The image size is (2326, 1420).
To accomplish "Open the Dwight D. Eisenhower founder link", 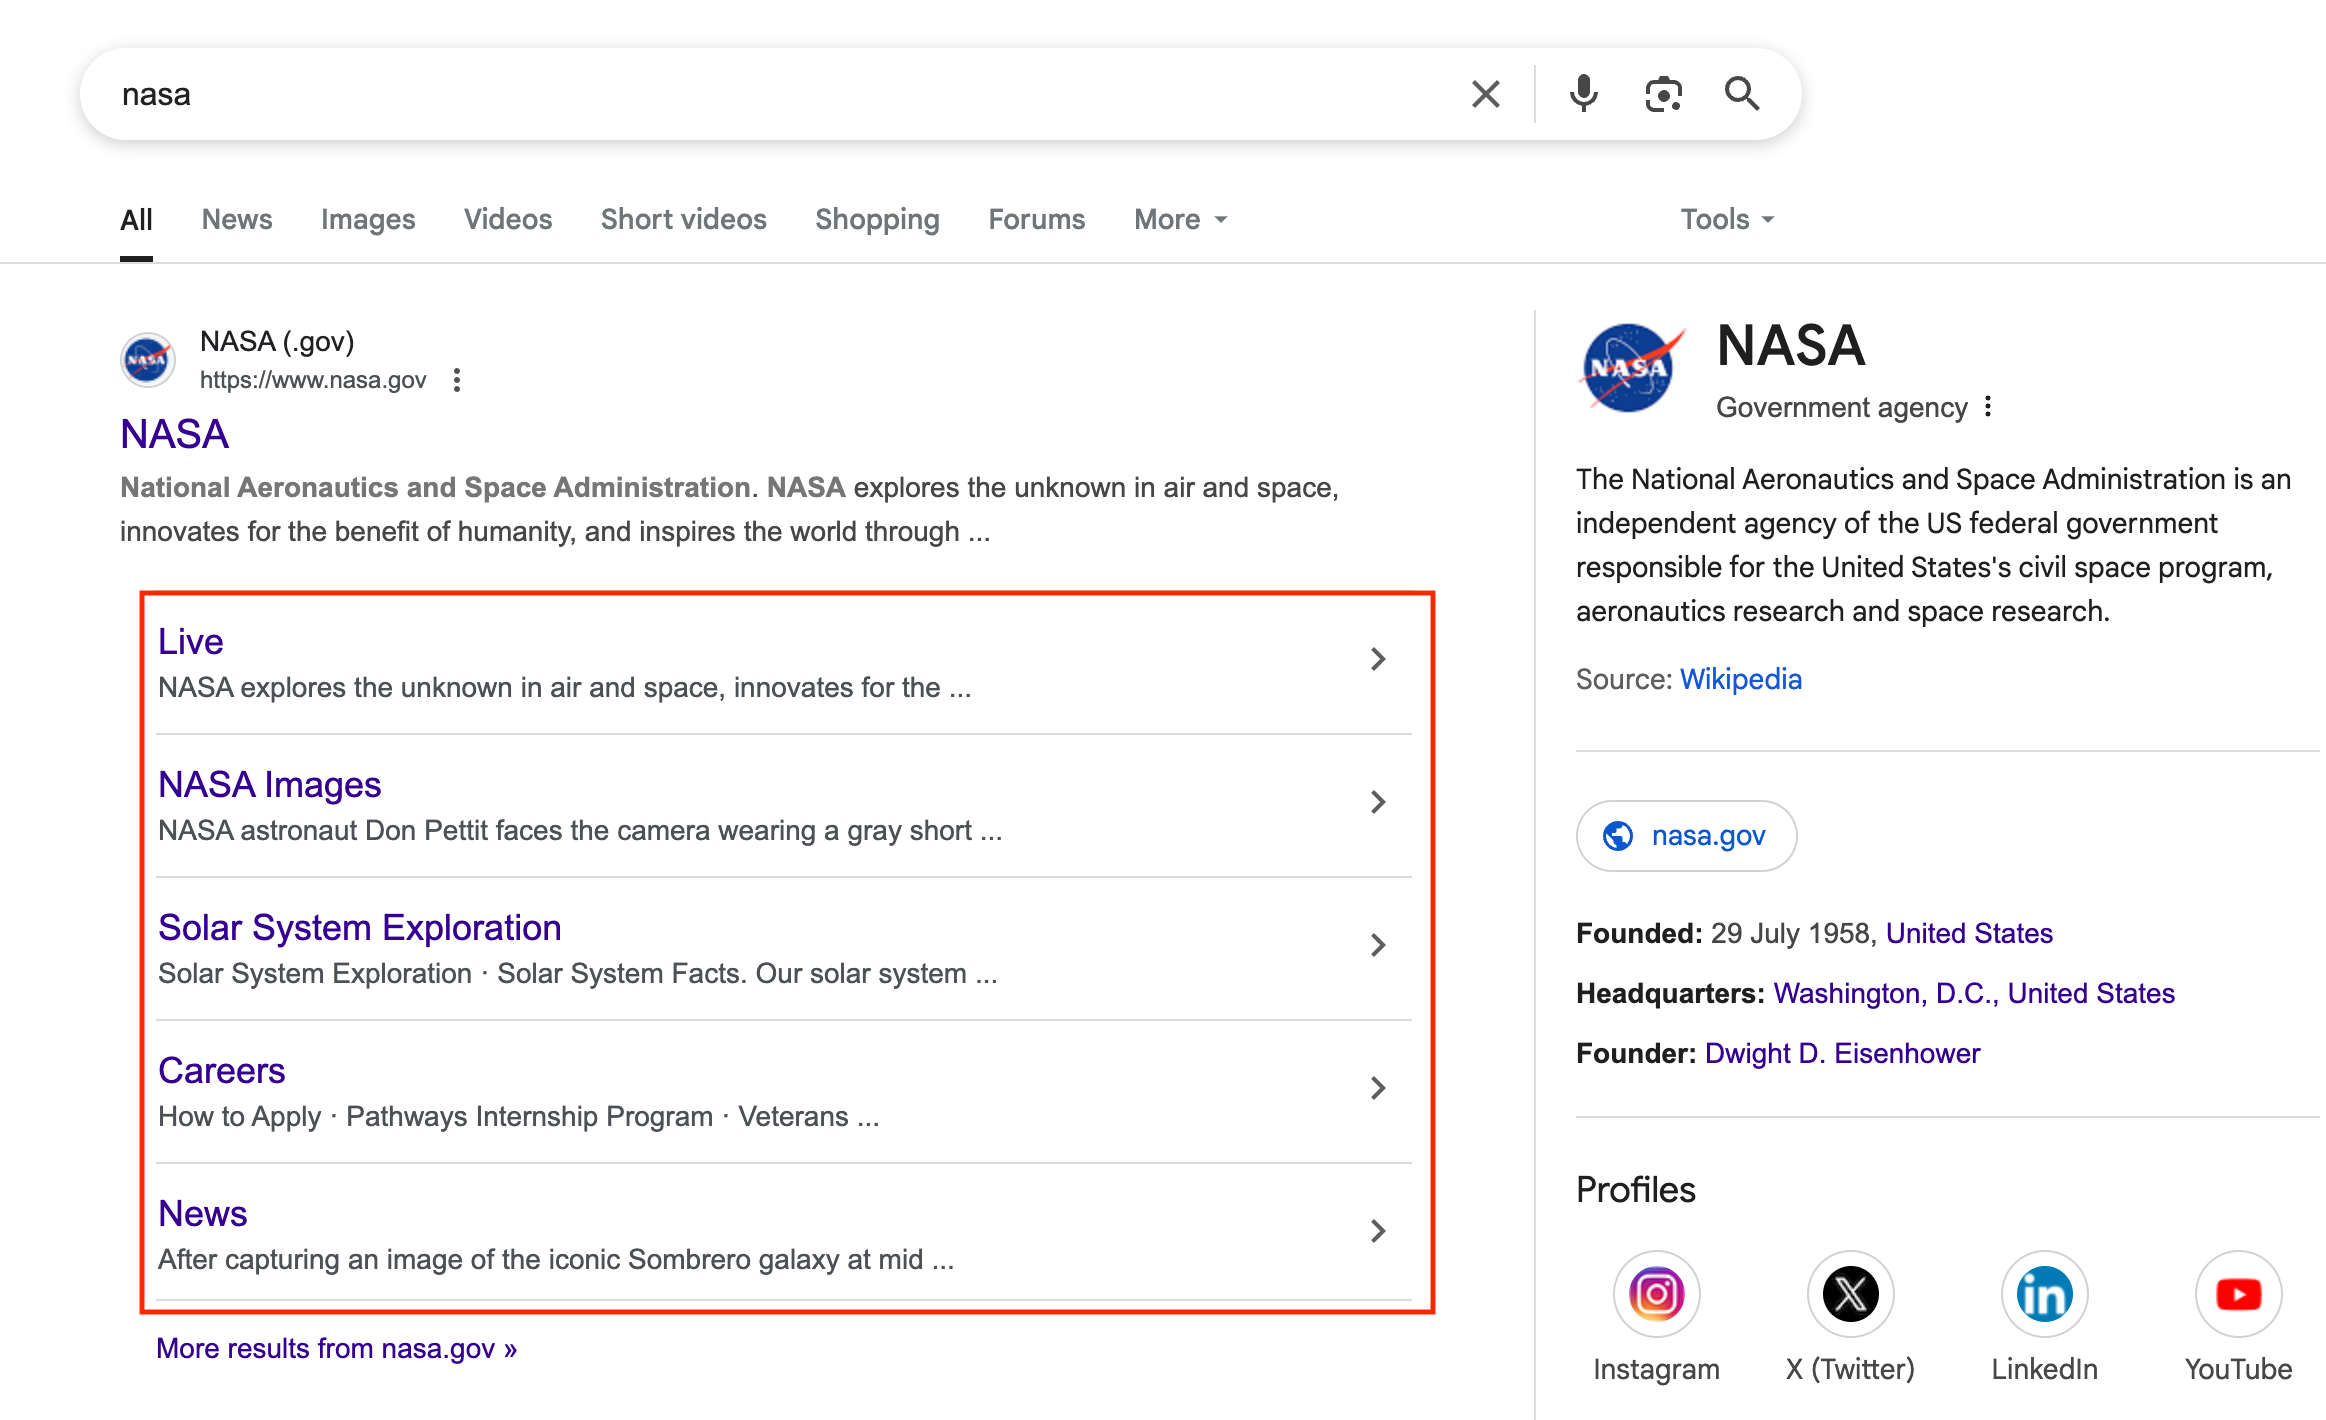I will coord(1842,1053).
